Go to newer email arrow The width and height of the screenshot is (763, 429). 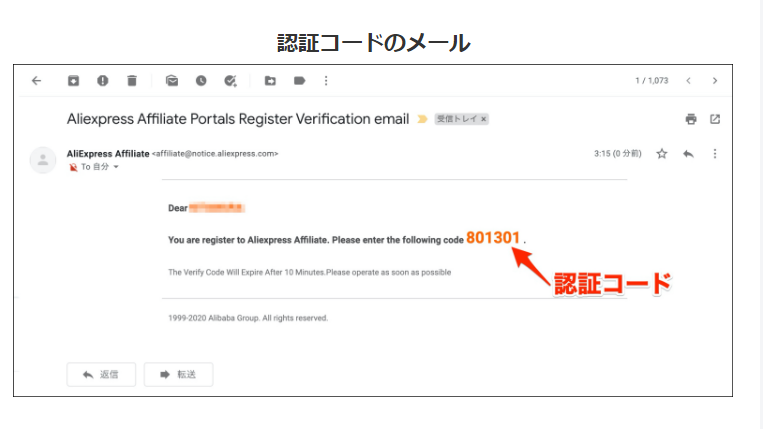[689, 81]
